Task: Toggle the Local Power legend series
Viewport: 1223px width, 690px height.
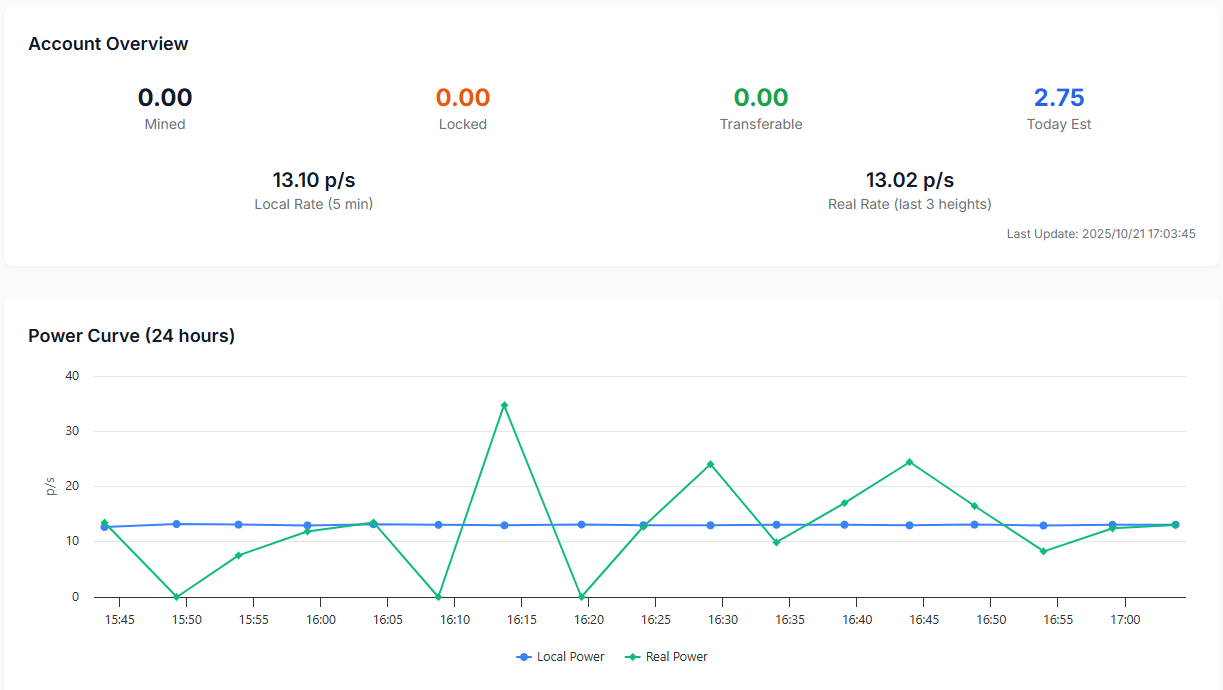Action: [x=570, y=657]
